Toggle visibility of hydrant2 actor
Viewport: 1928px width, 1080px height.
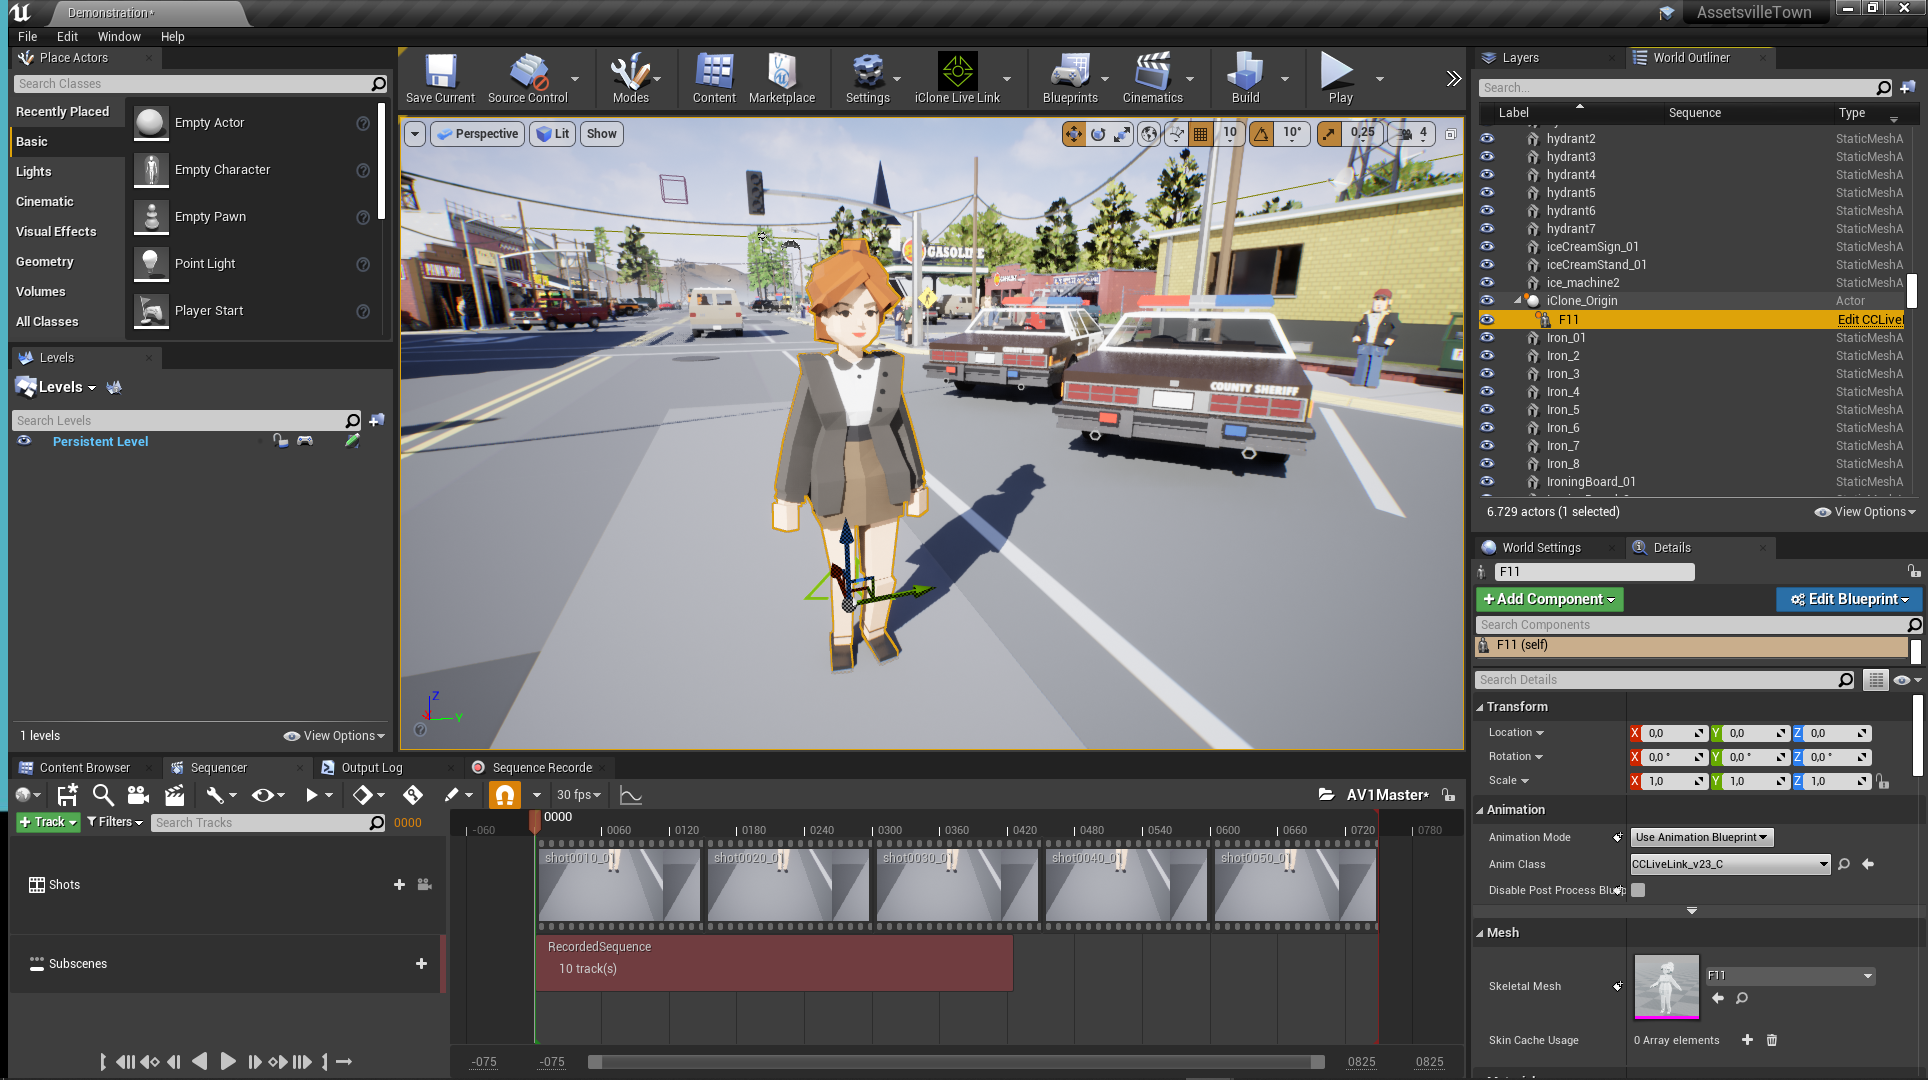point(1487,139)
